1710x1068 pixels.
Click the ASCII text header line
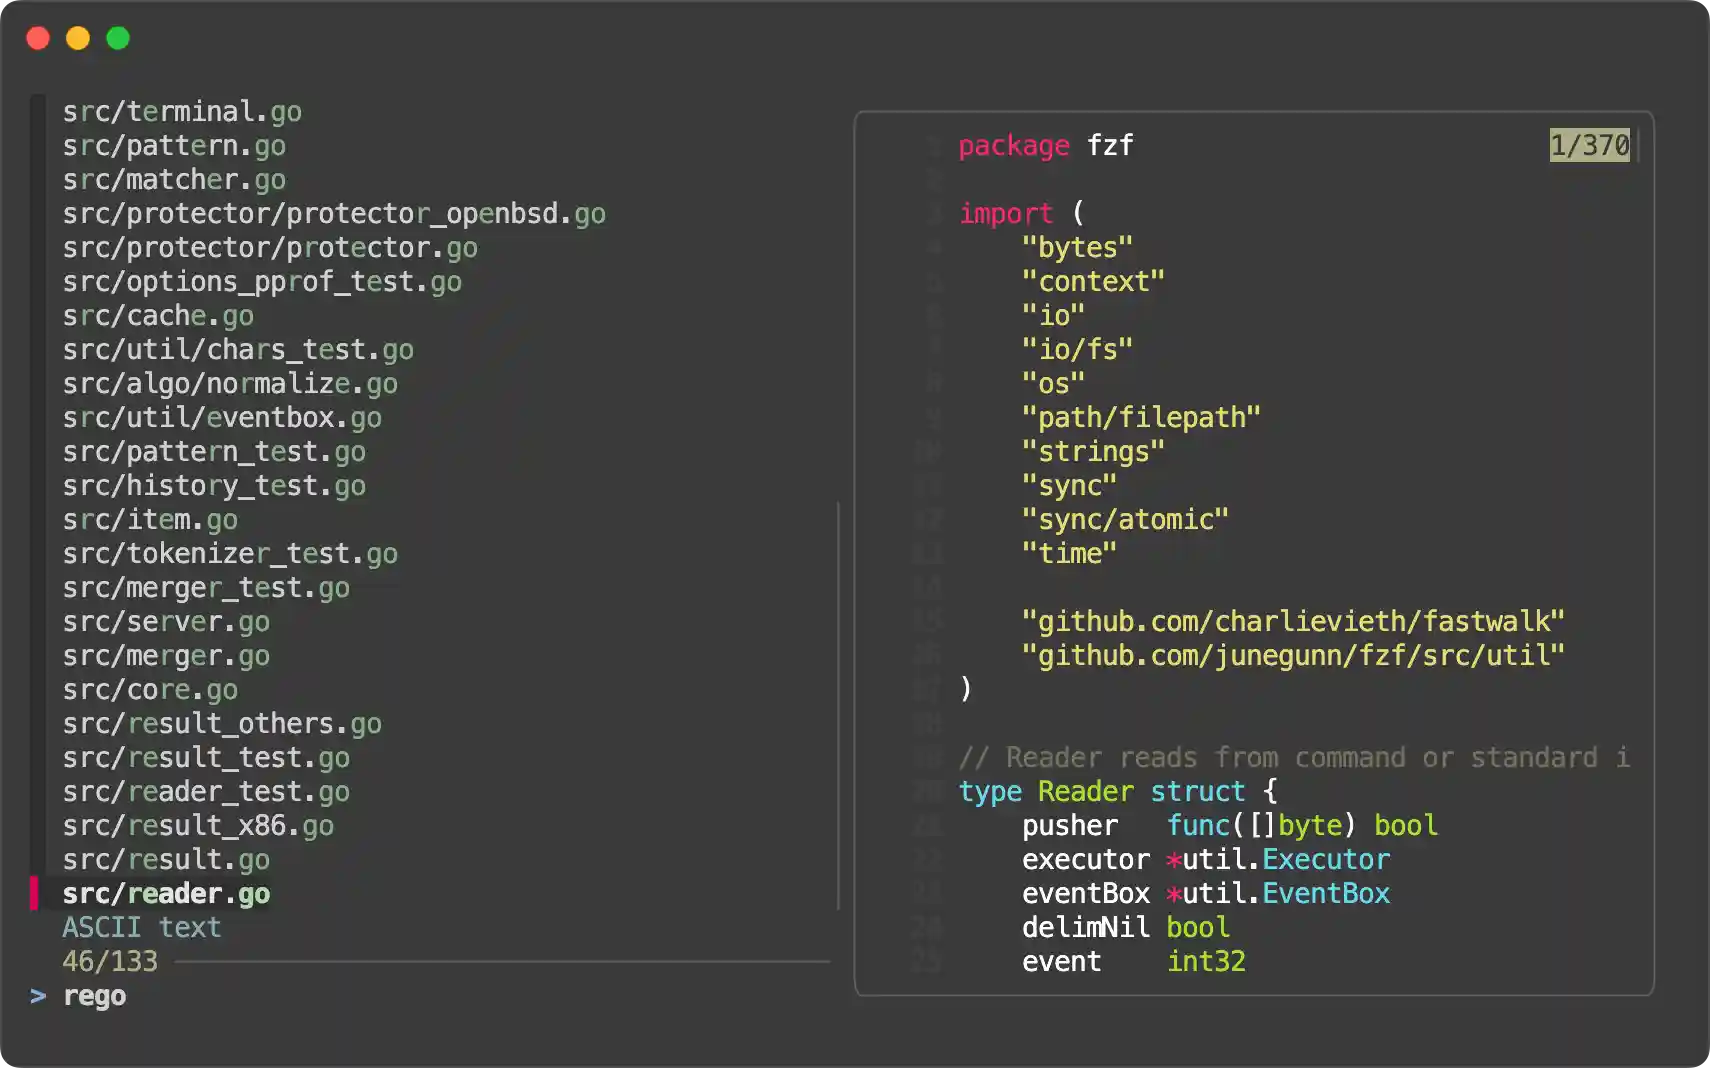[x=142, y=927]
